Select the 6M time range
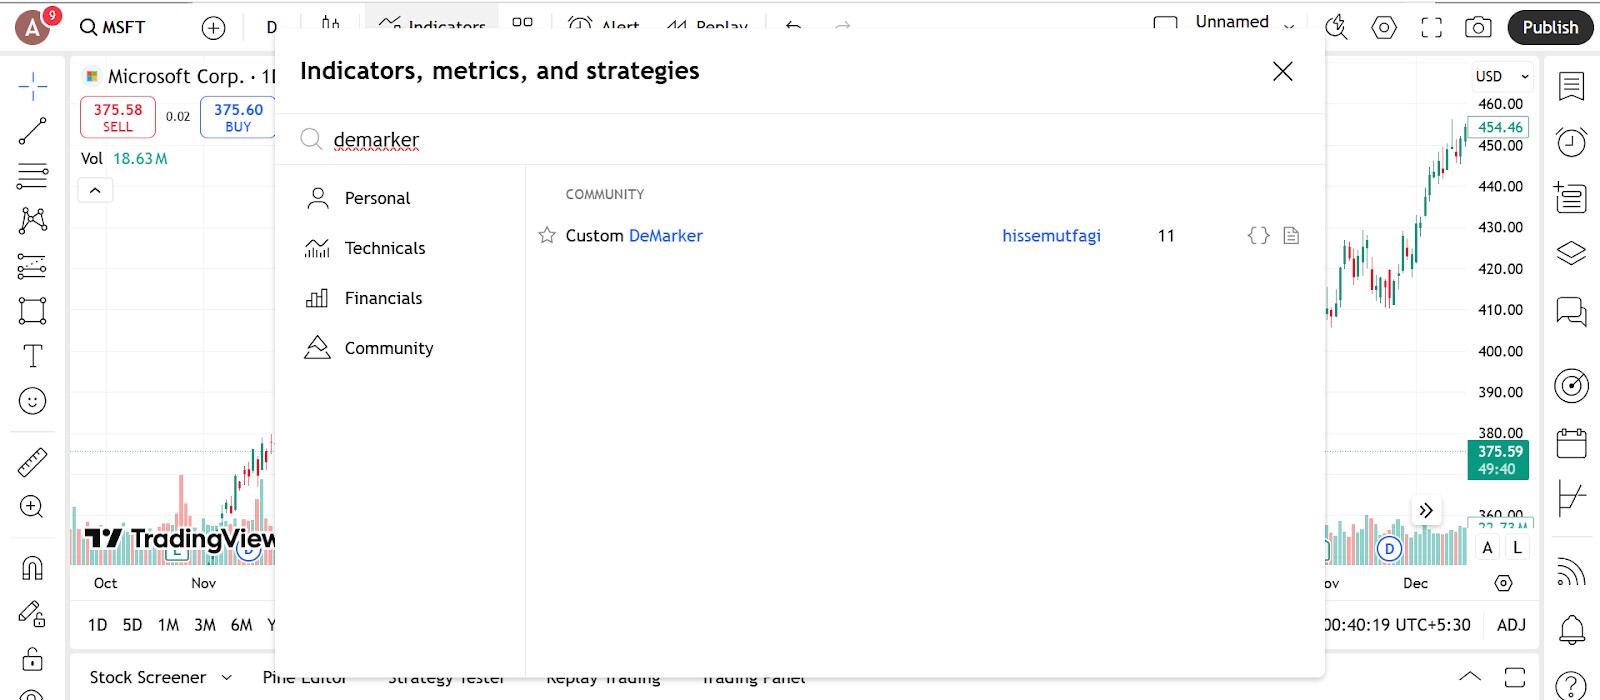 tap(242, 625)
